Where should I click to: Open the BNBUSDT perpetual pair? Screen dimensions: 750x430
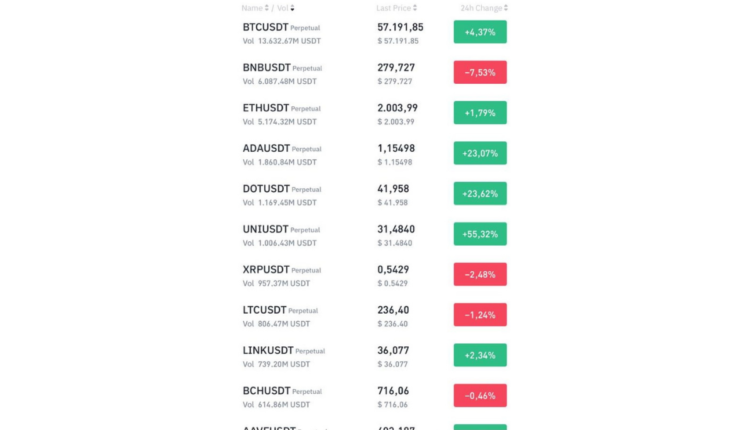(x=266, y=68)
